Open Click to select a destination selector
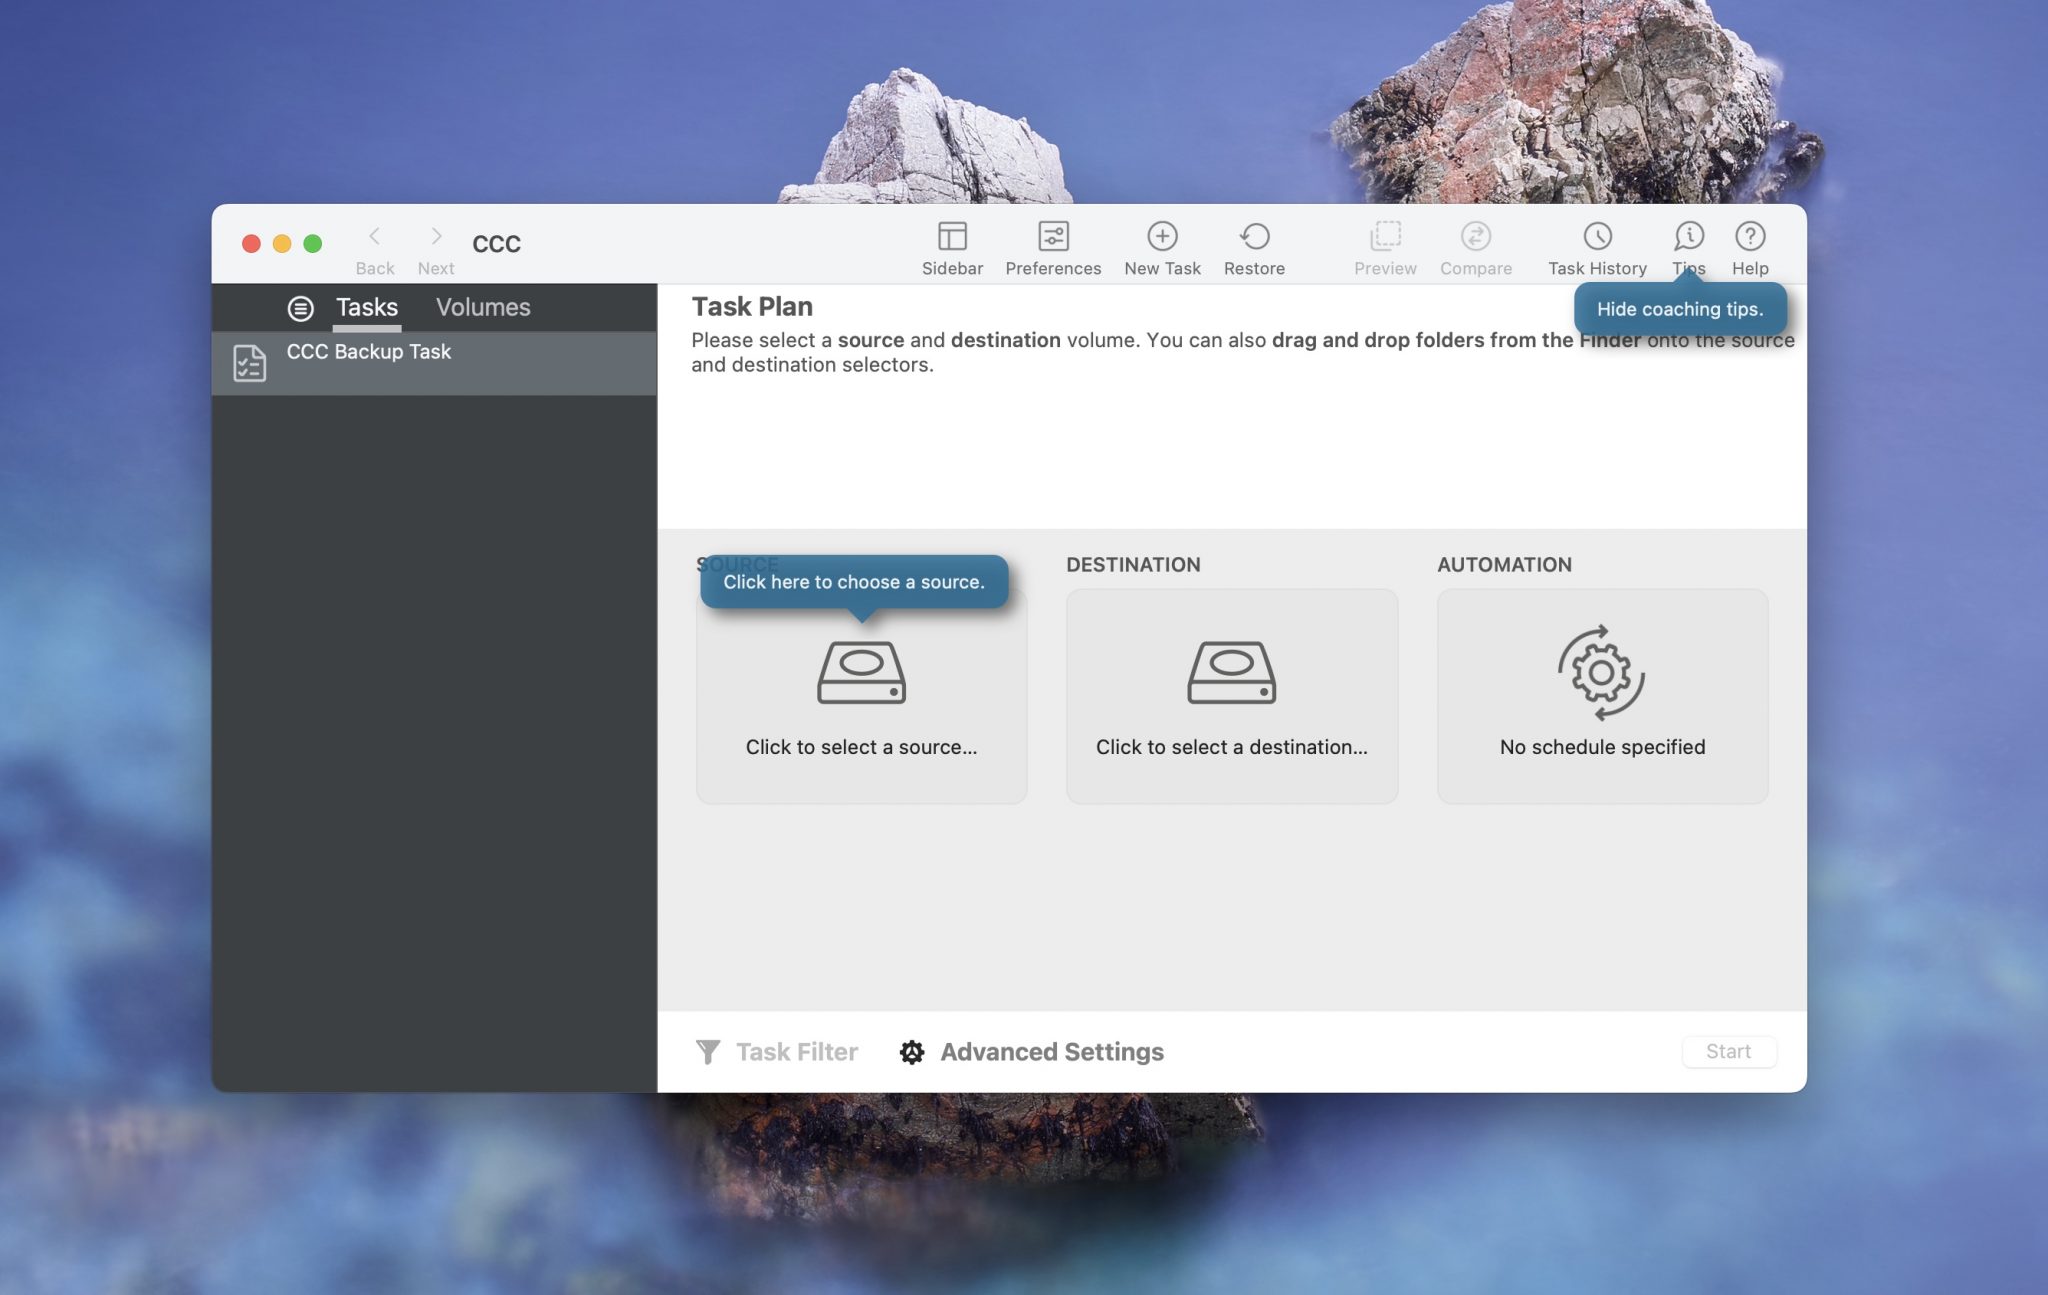This screenshot has width=2048, height=1295. [1232, 696]
